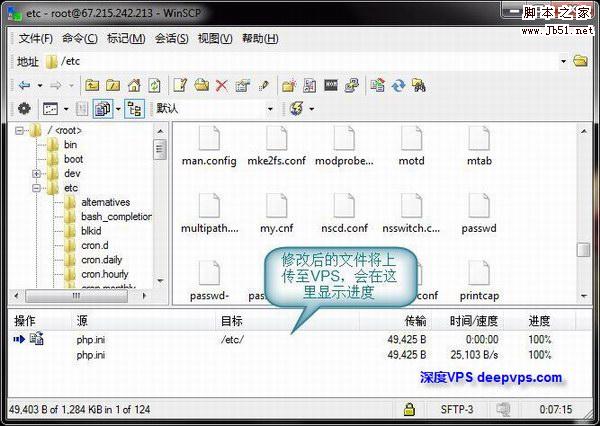Click the tree panel vertical scrollbar thumb
Image resolution: width=600 pixels, height=426 pixels.
coord(159,149)
